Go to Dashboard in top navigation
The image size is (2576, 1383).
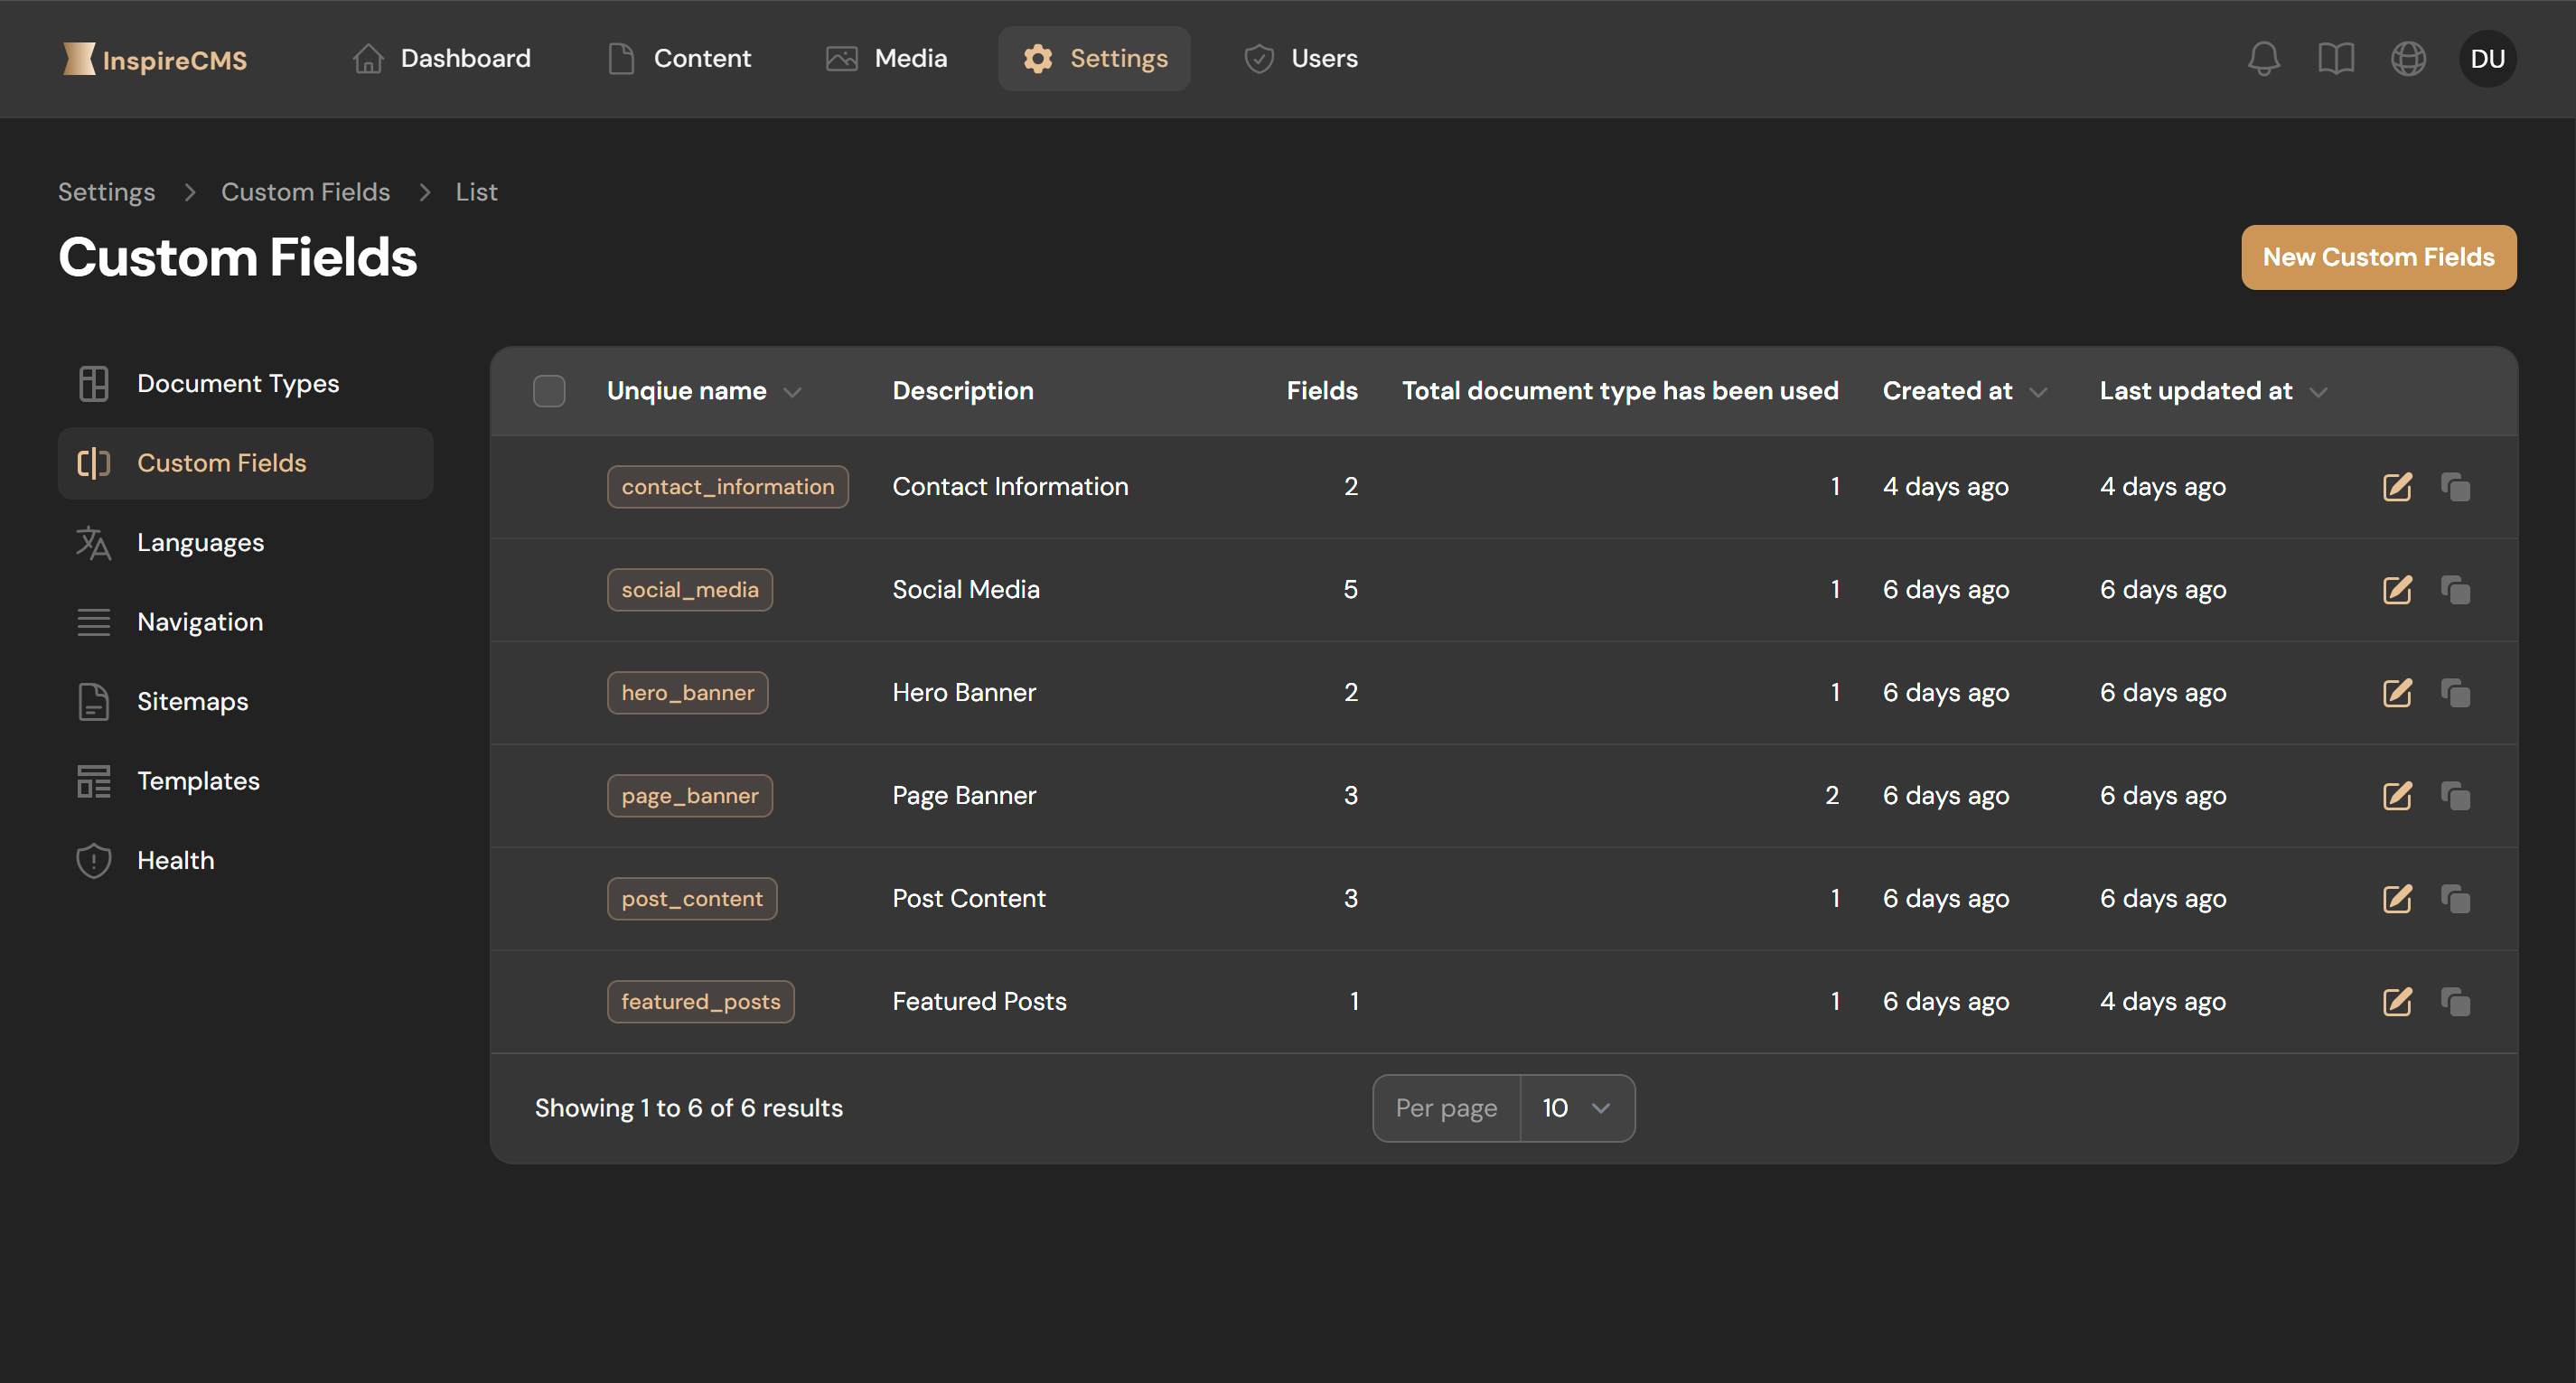(441, 58)
